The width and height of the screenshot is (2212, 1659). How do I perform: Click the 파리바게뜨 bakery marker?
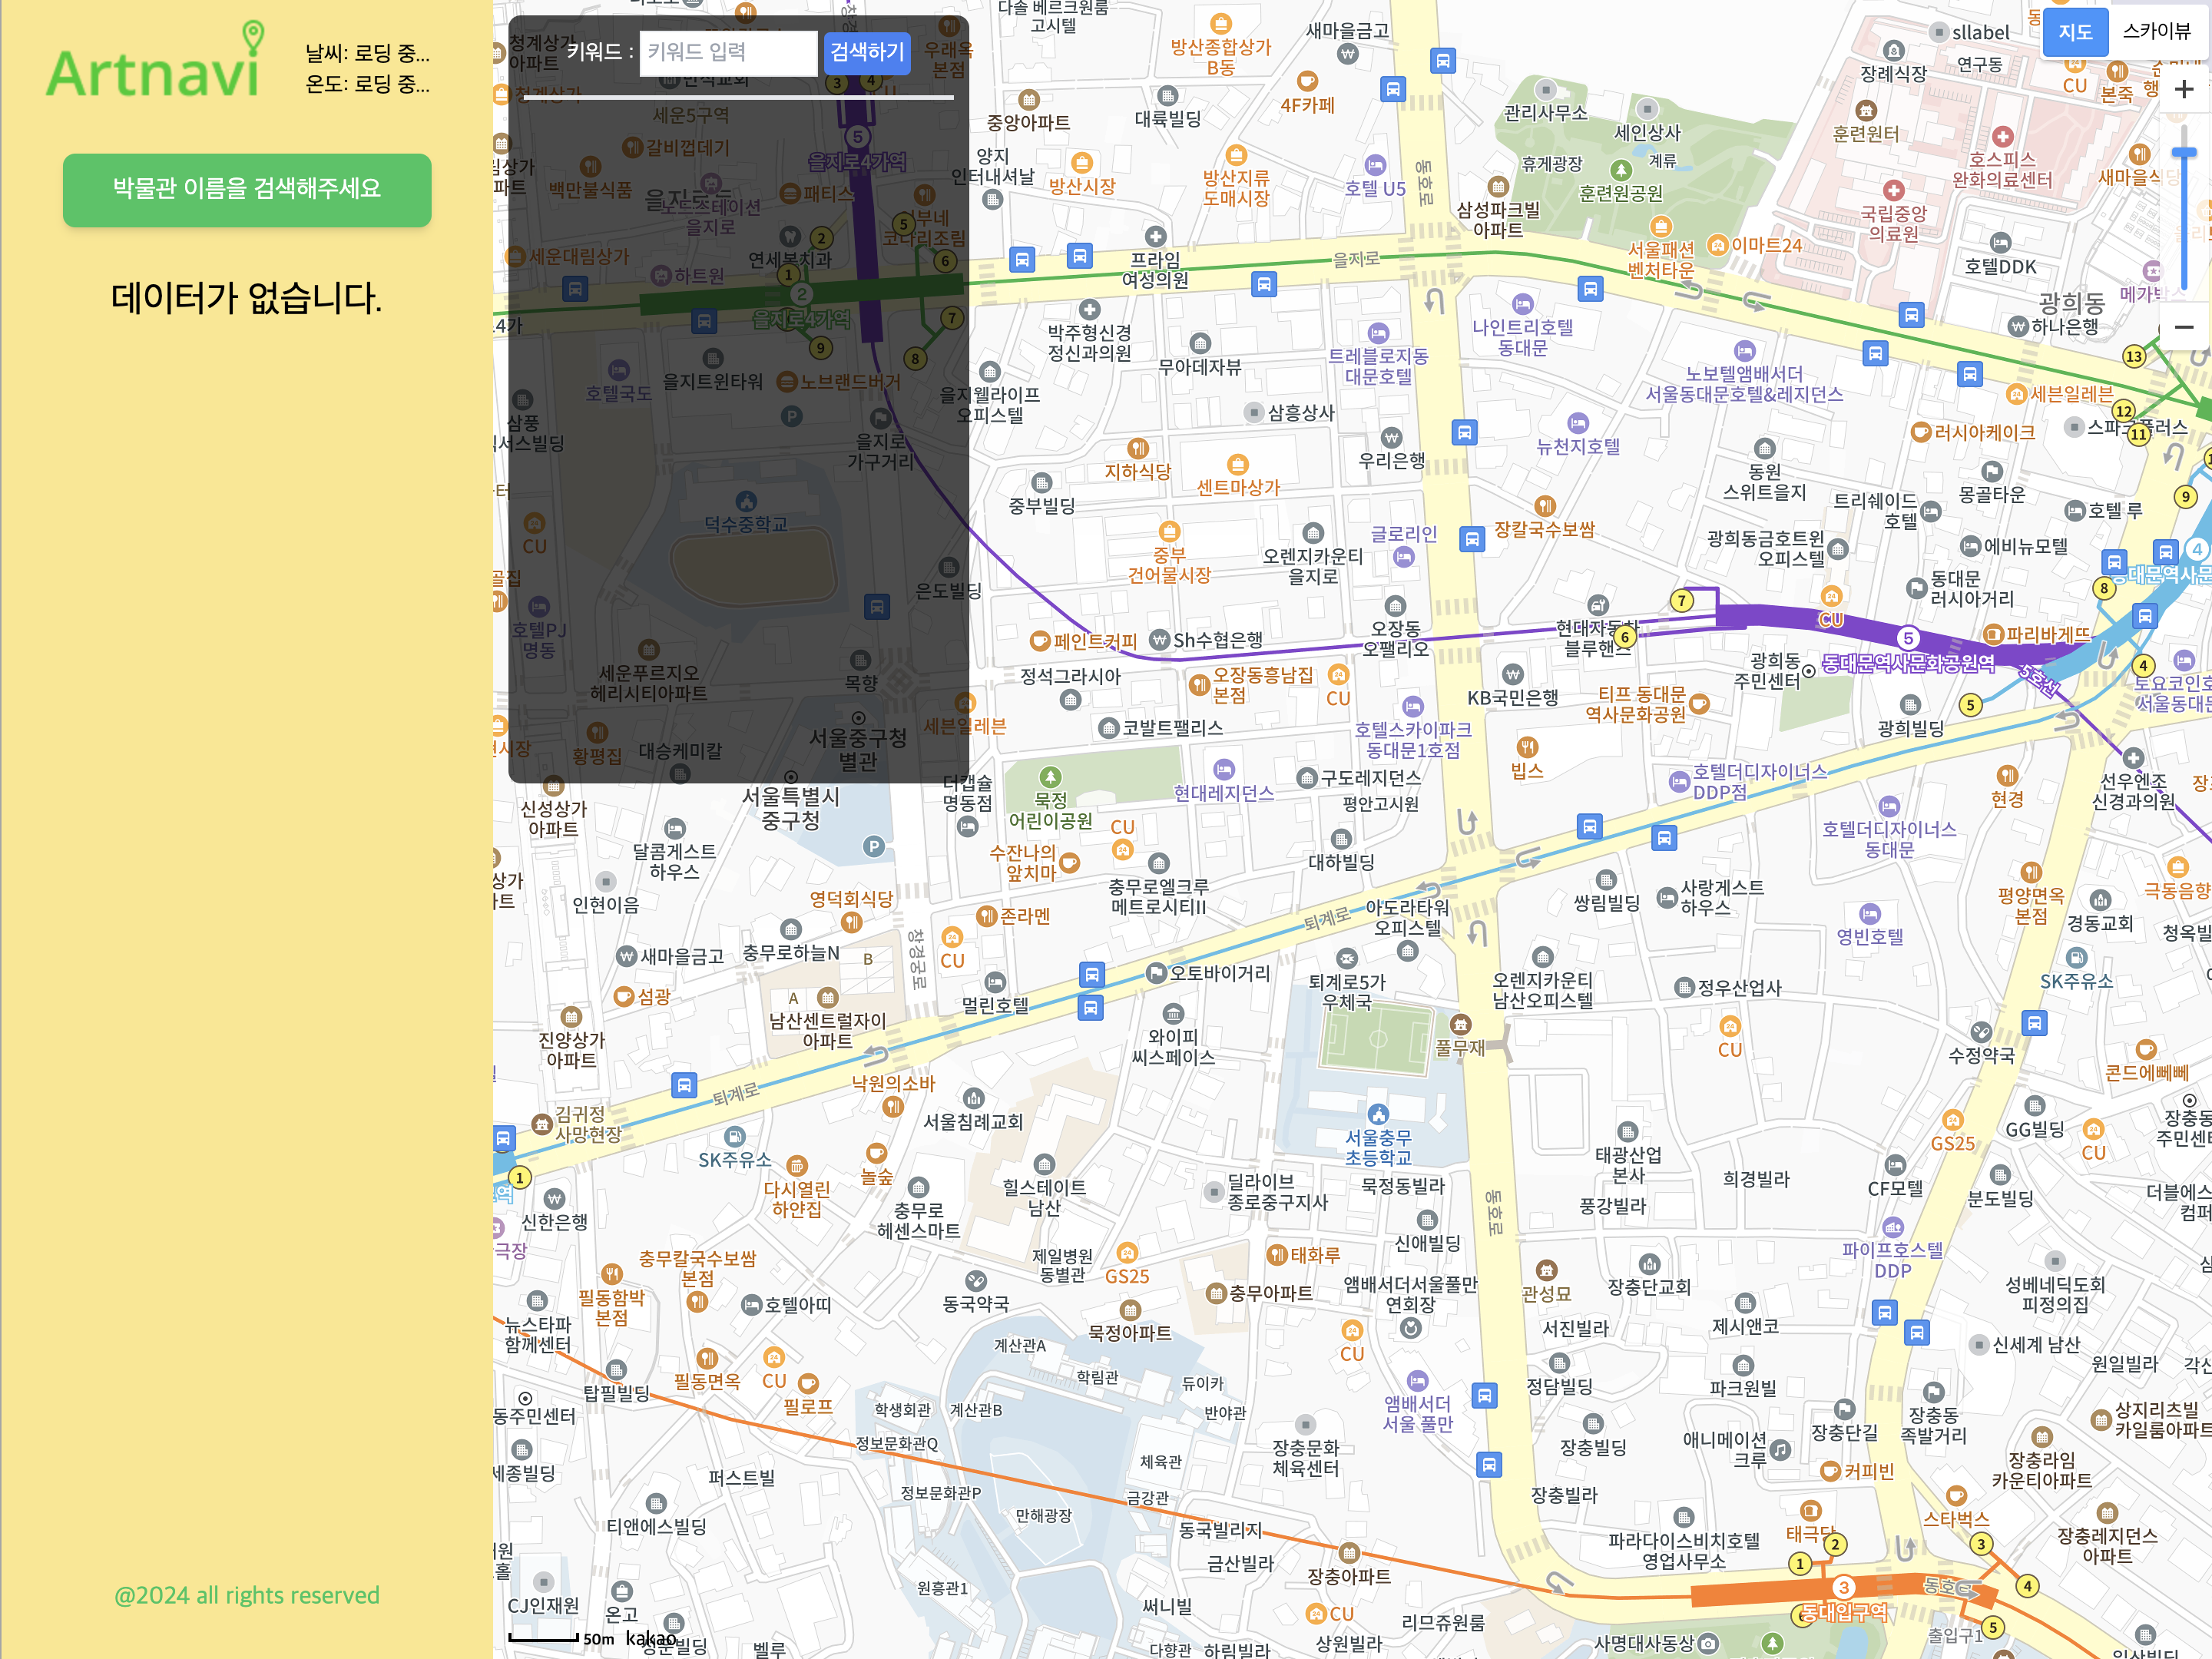coord(1992,635)
